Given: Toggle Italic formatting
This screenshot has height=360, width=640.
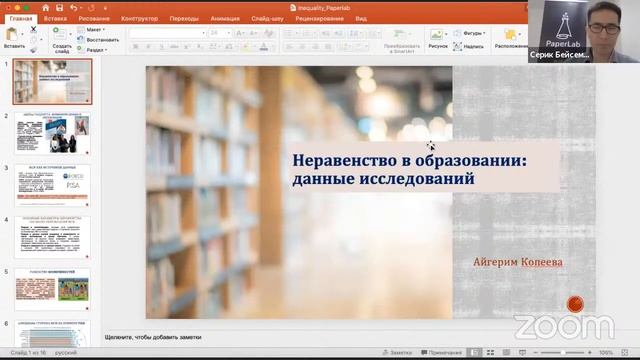Looking at the screenshot, I should 148,47.
